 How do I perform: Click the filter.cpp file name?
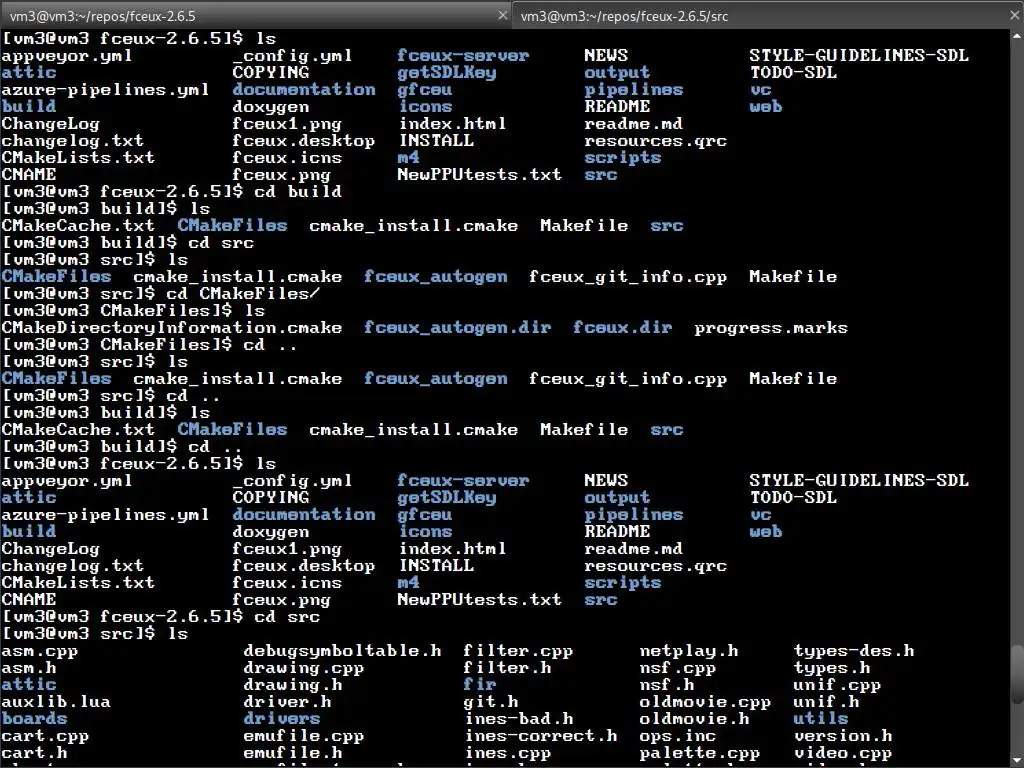[518, 651]
